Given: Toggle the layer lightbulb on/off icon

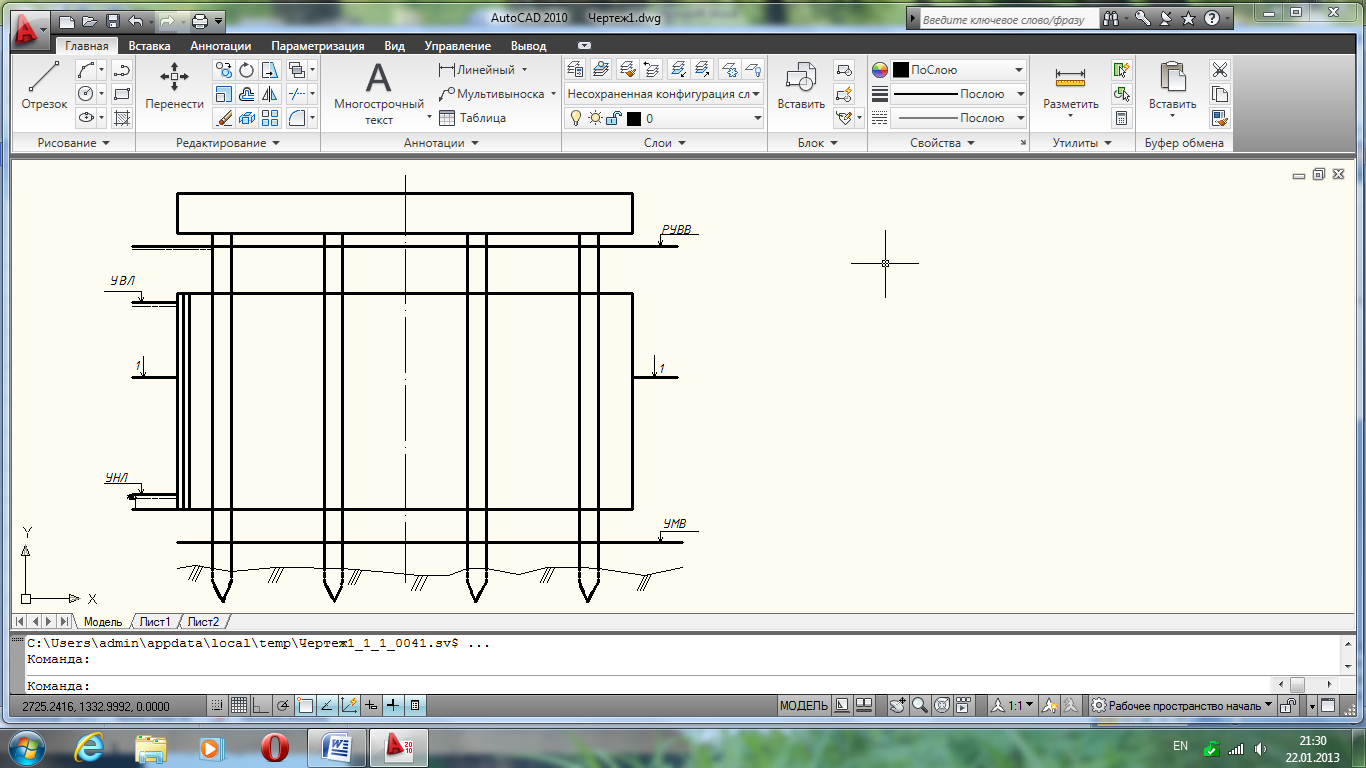Looking at the screenshot, I should (576, 118).
